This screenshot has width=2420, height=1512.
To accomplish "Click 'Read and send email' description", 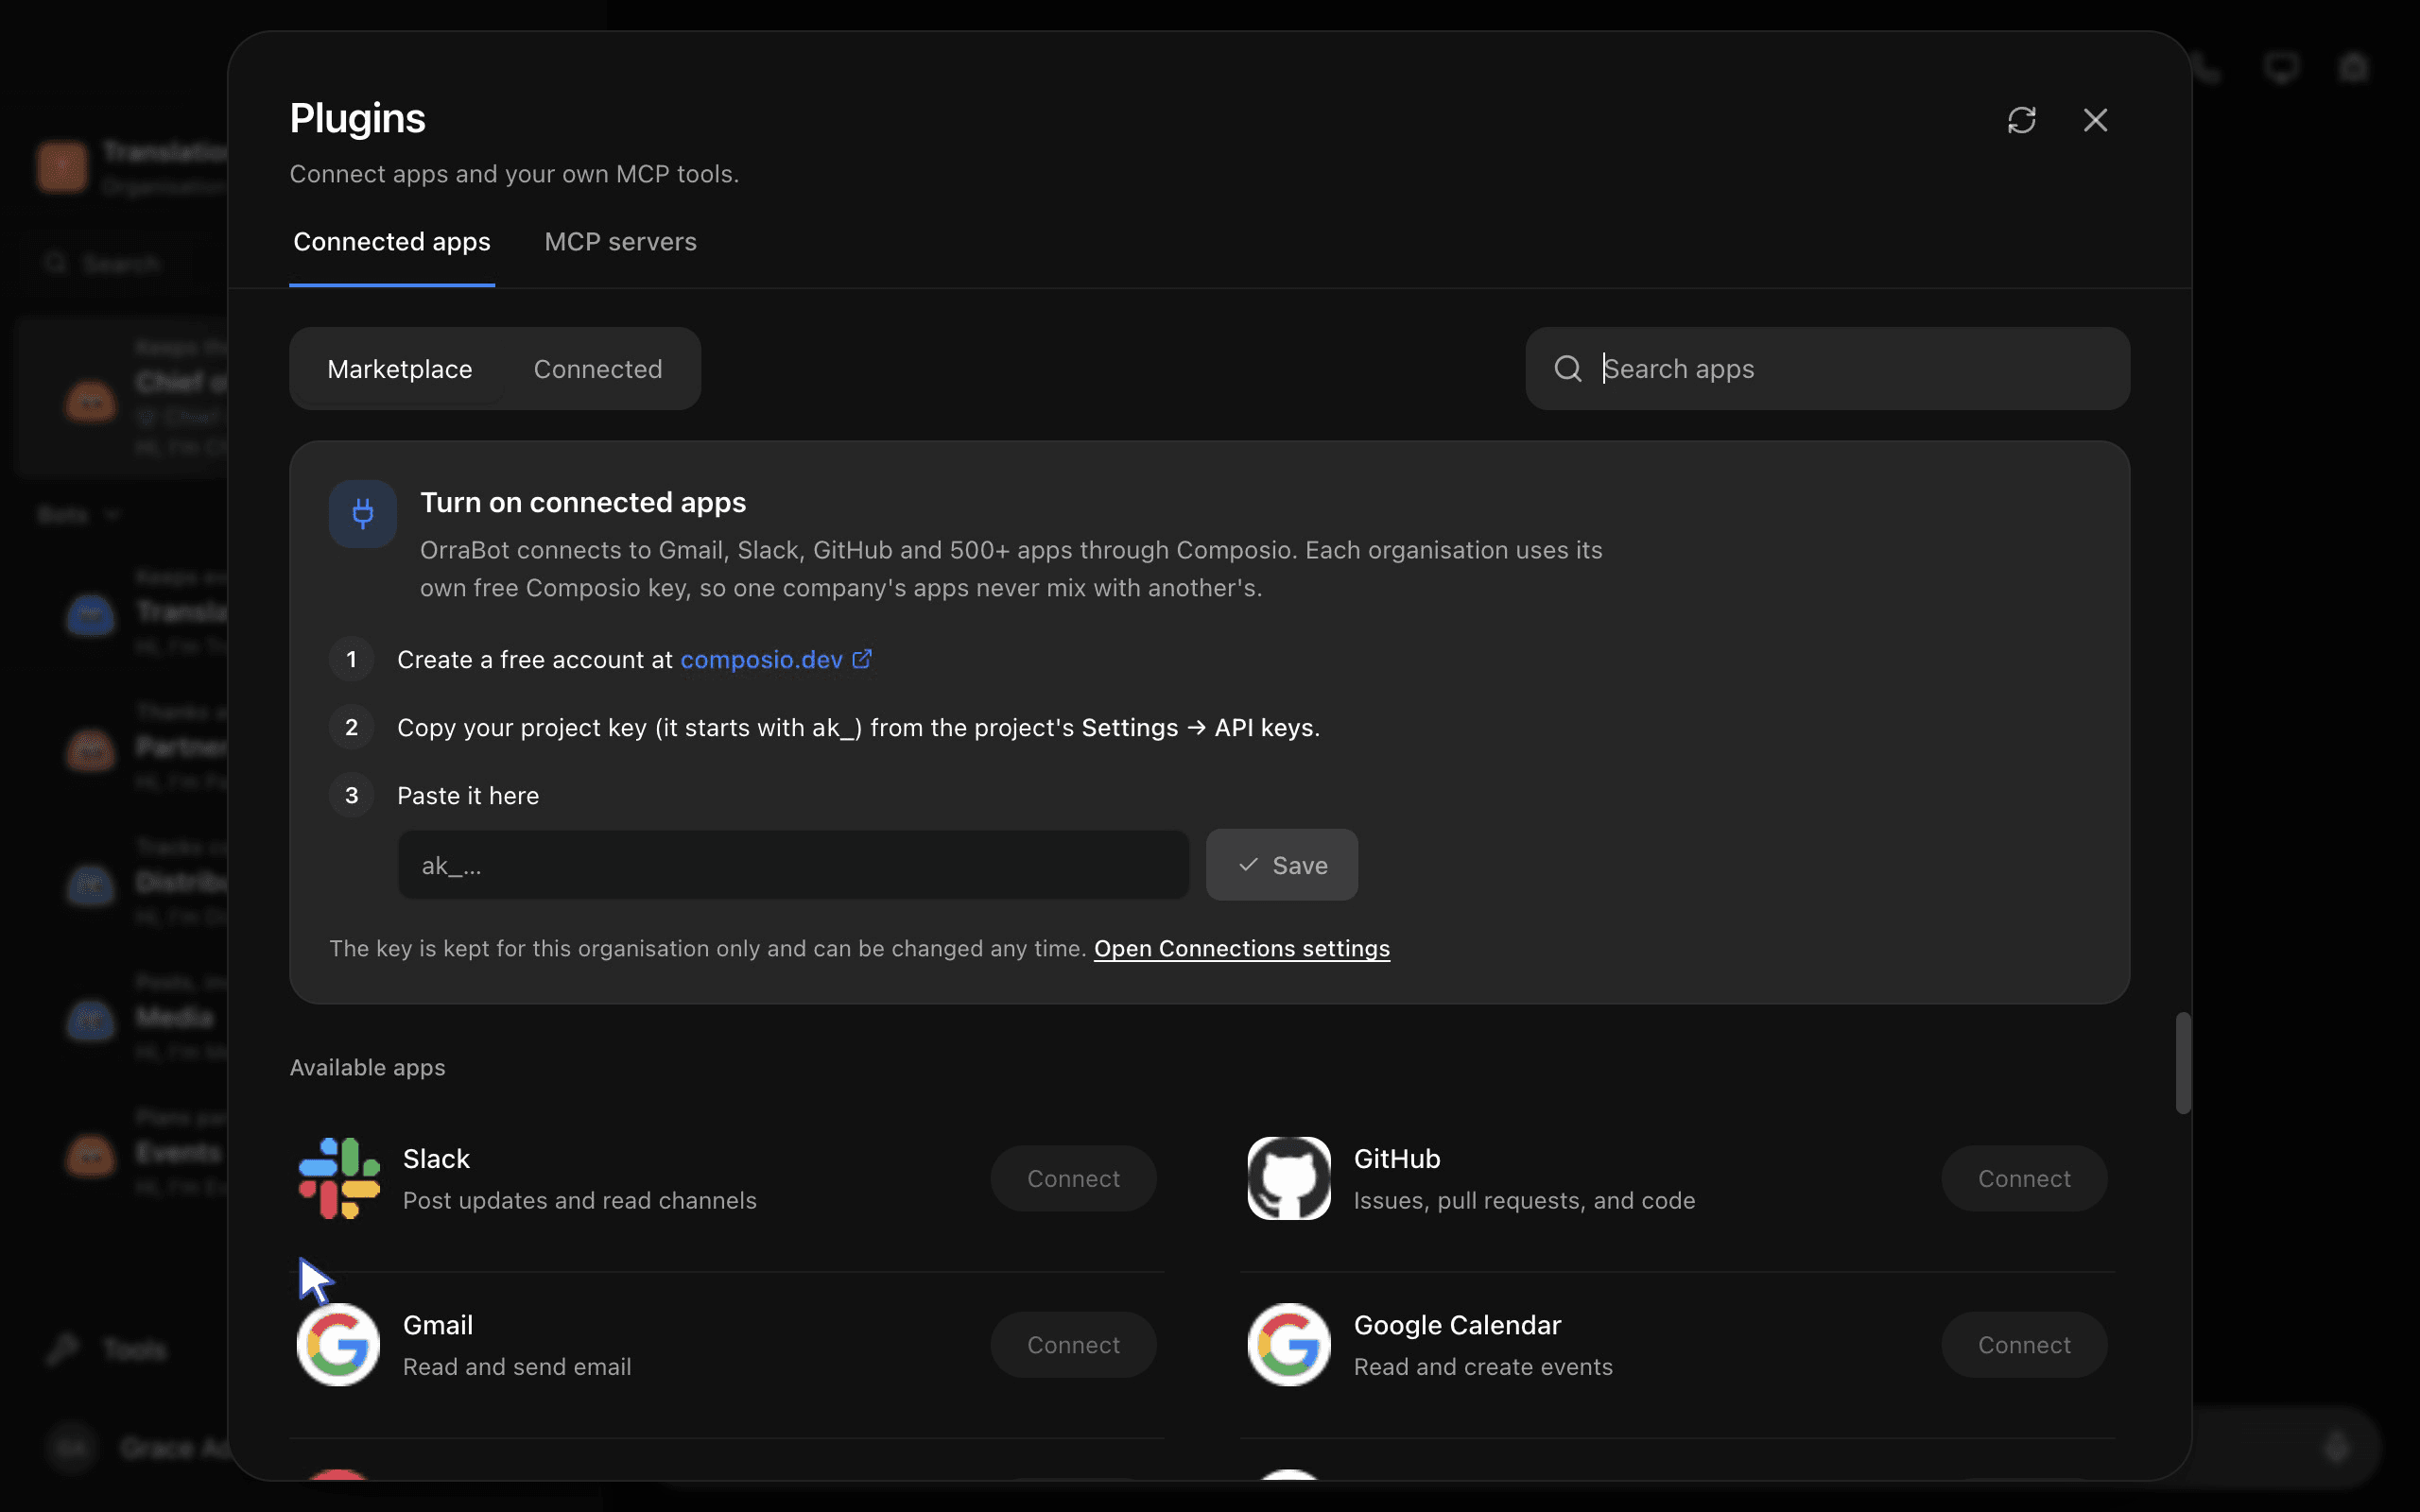I will point(517,1366).
